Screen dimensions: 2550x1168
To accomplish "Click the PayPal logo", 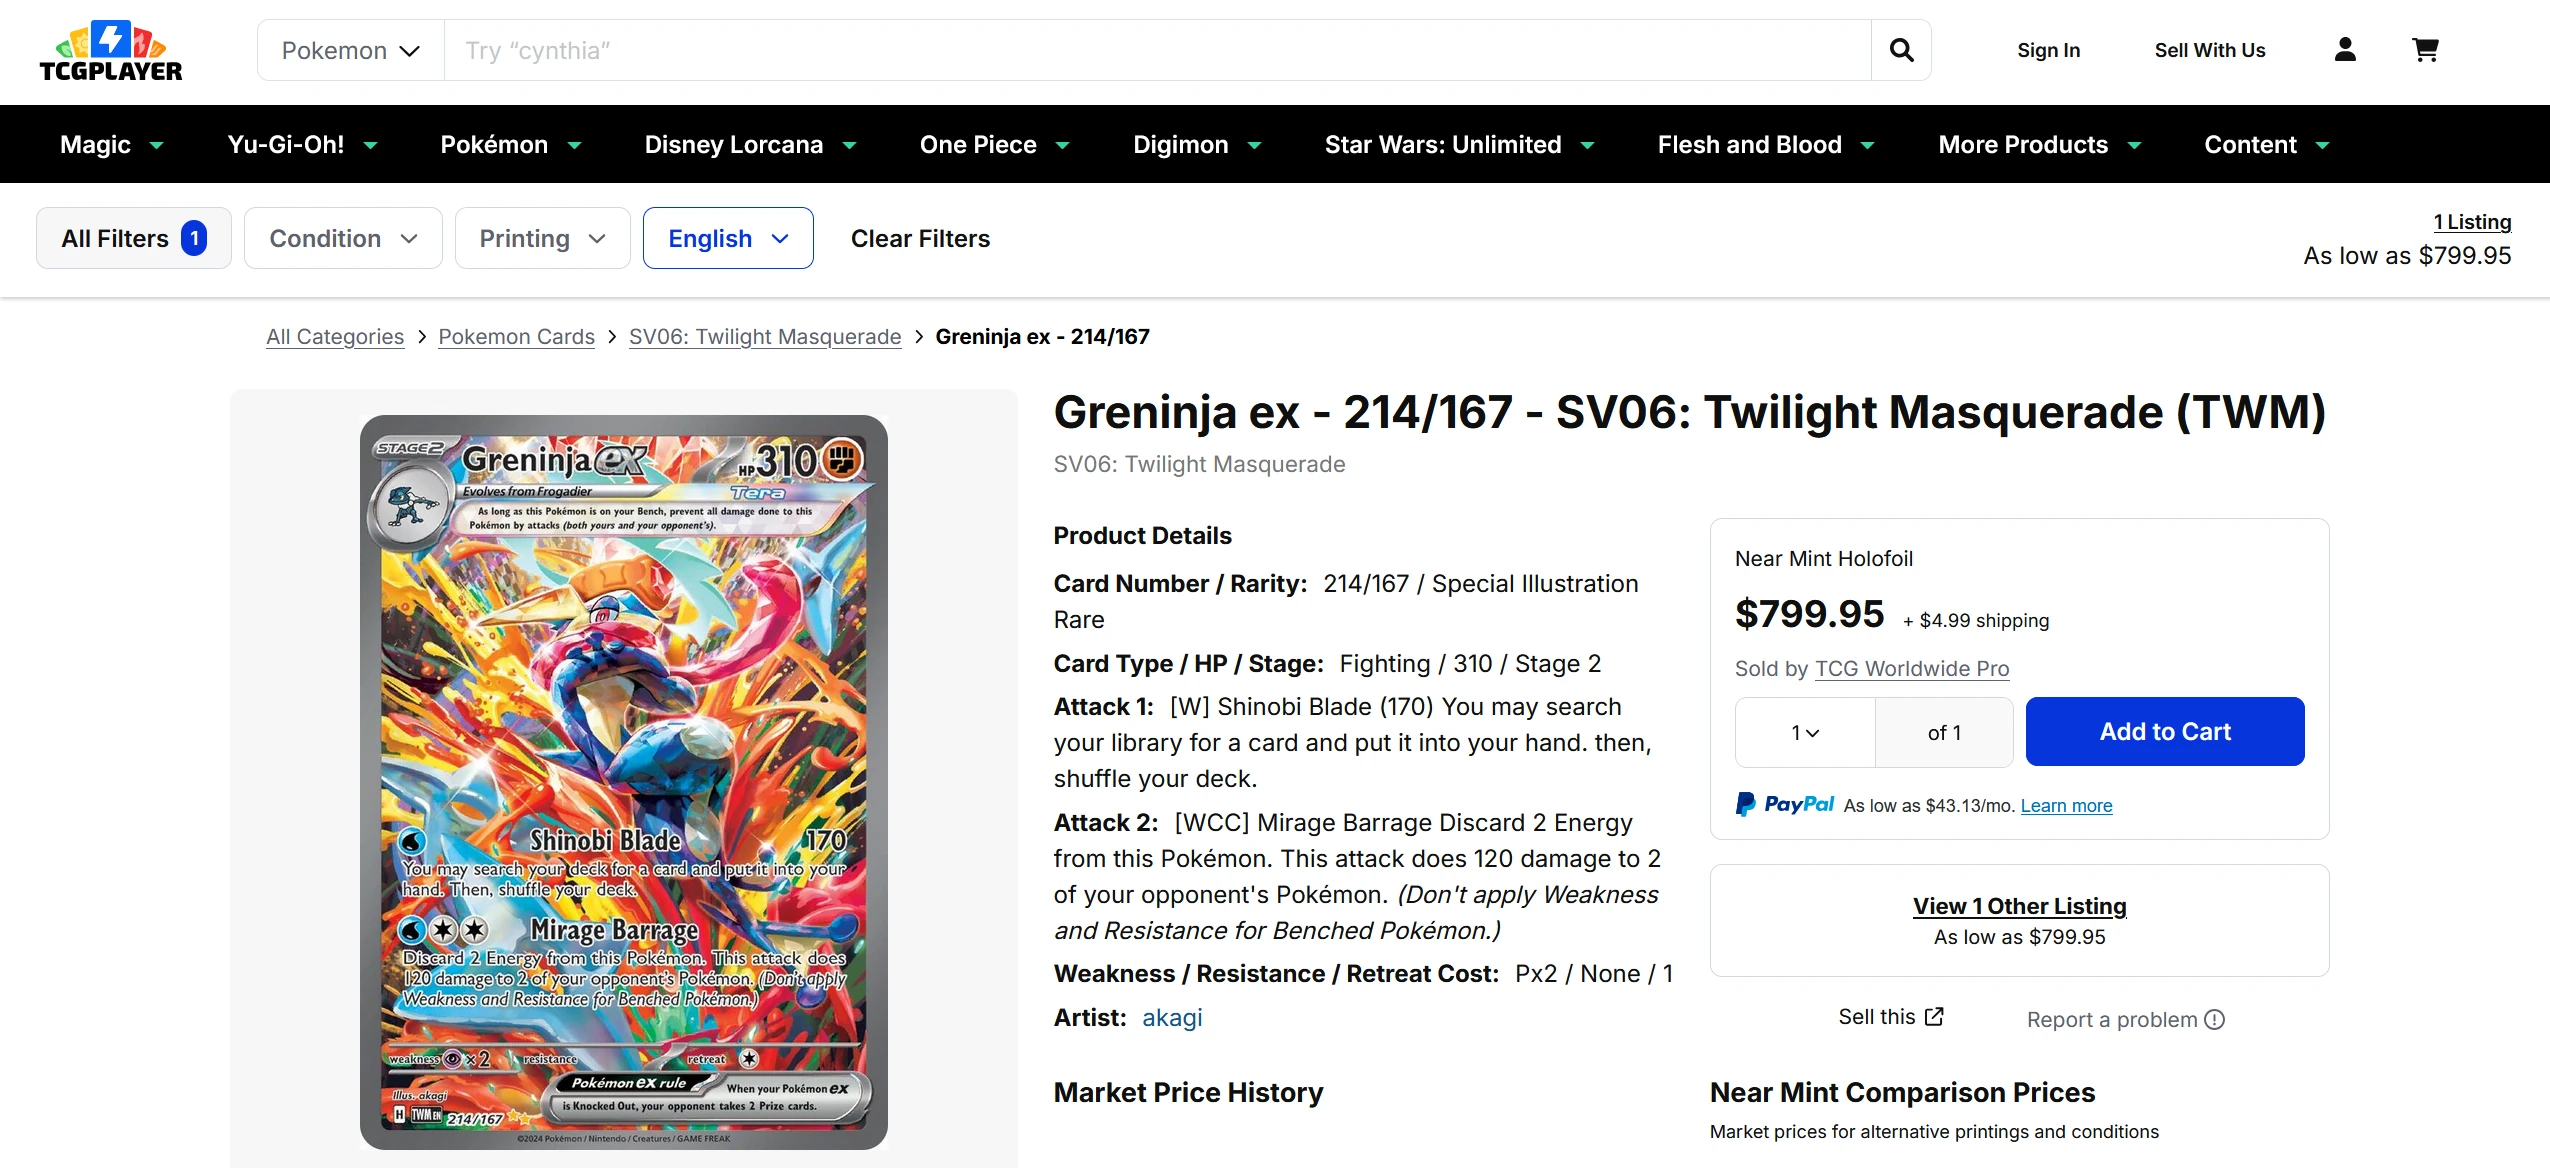I will pos(1786,804).
